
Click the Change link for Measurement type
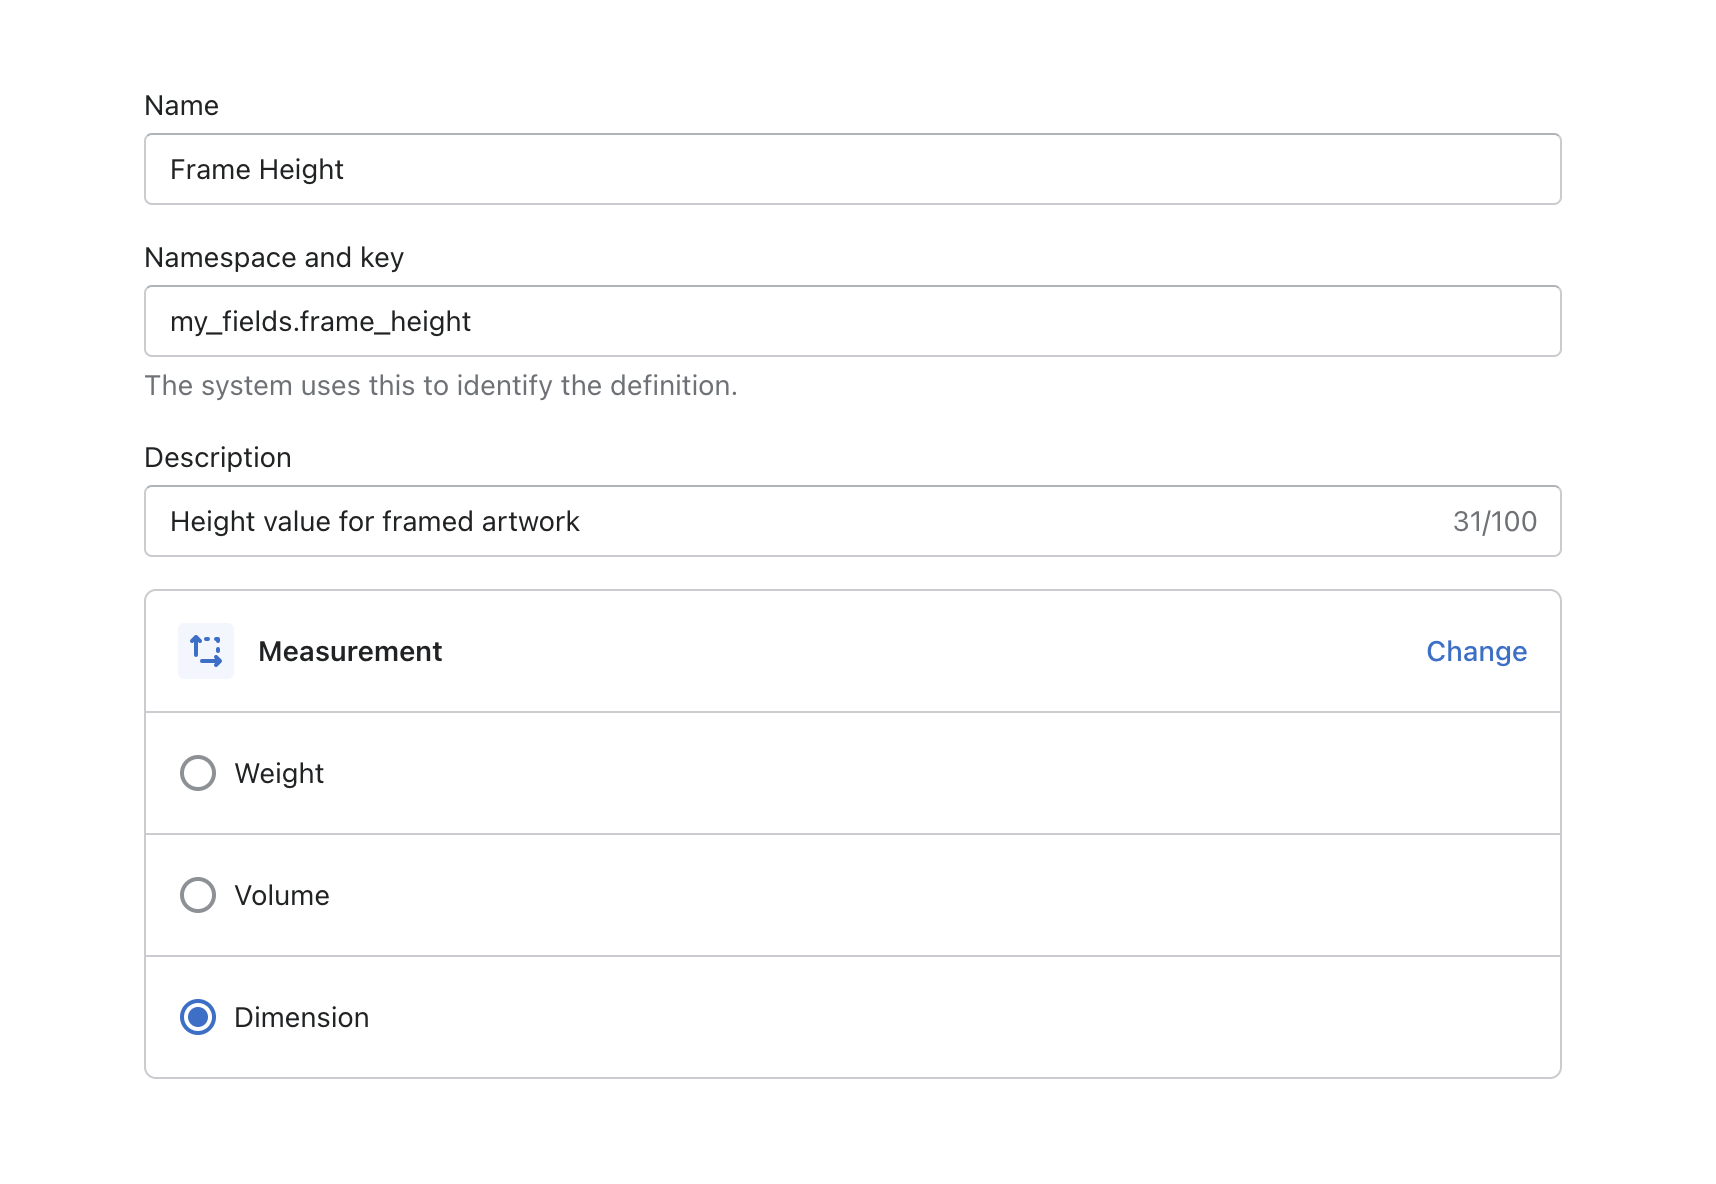1476,651
